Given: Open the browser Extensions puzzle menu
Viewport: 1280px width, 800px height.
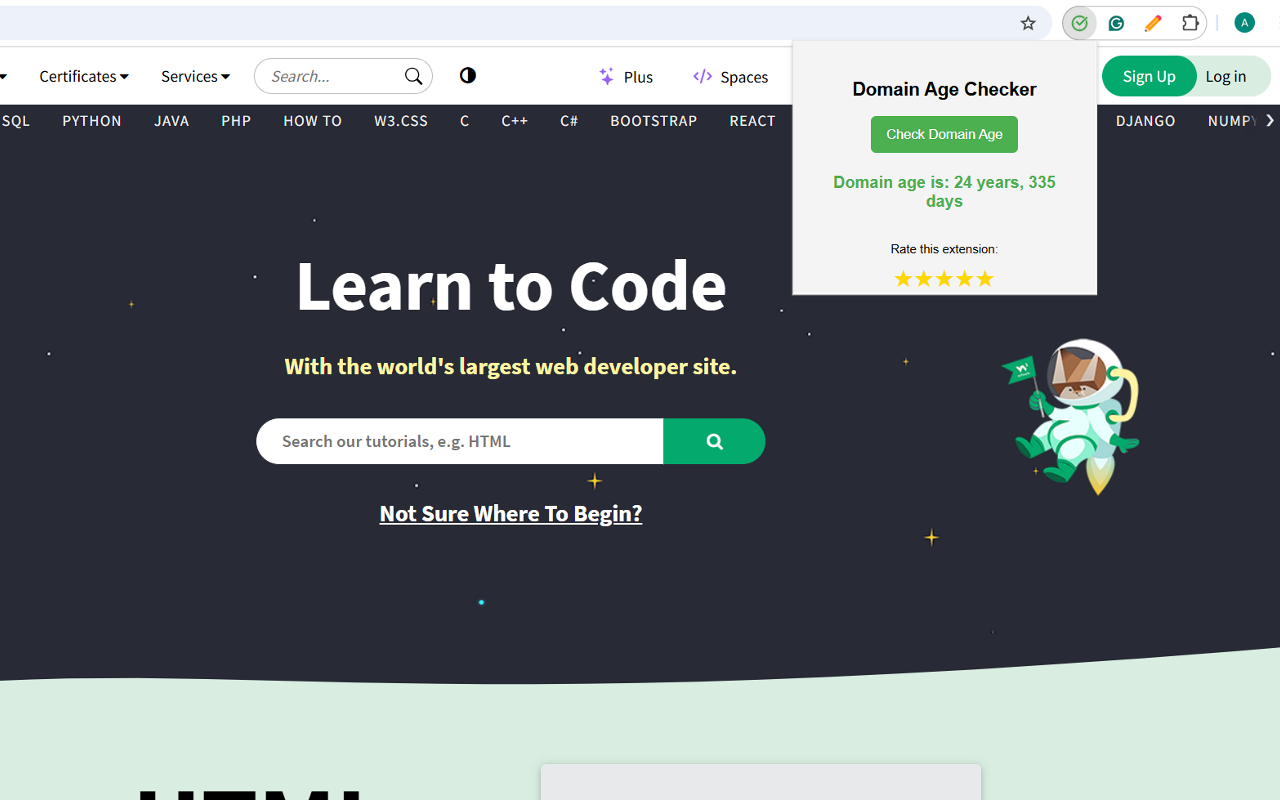Looking at the screenshot, I should click(1189, 22).
